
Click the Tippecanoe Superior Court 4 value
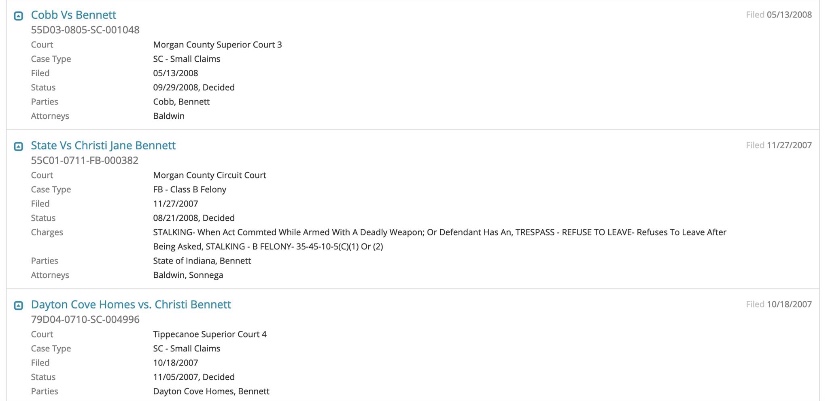pyautogui.click(x=210, y=334)
